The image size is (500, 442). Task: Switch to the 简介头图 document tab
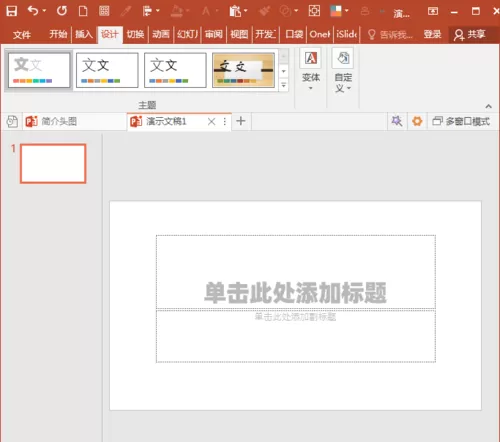point(74,121)
